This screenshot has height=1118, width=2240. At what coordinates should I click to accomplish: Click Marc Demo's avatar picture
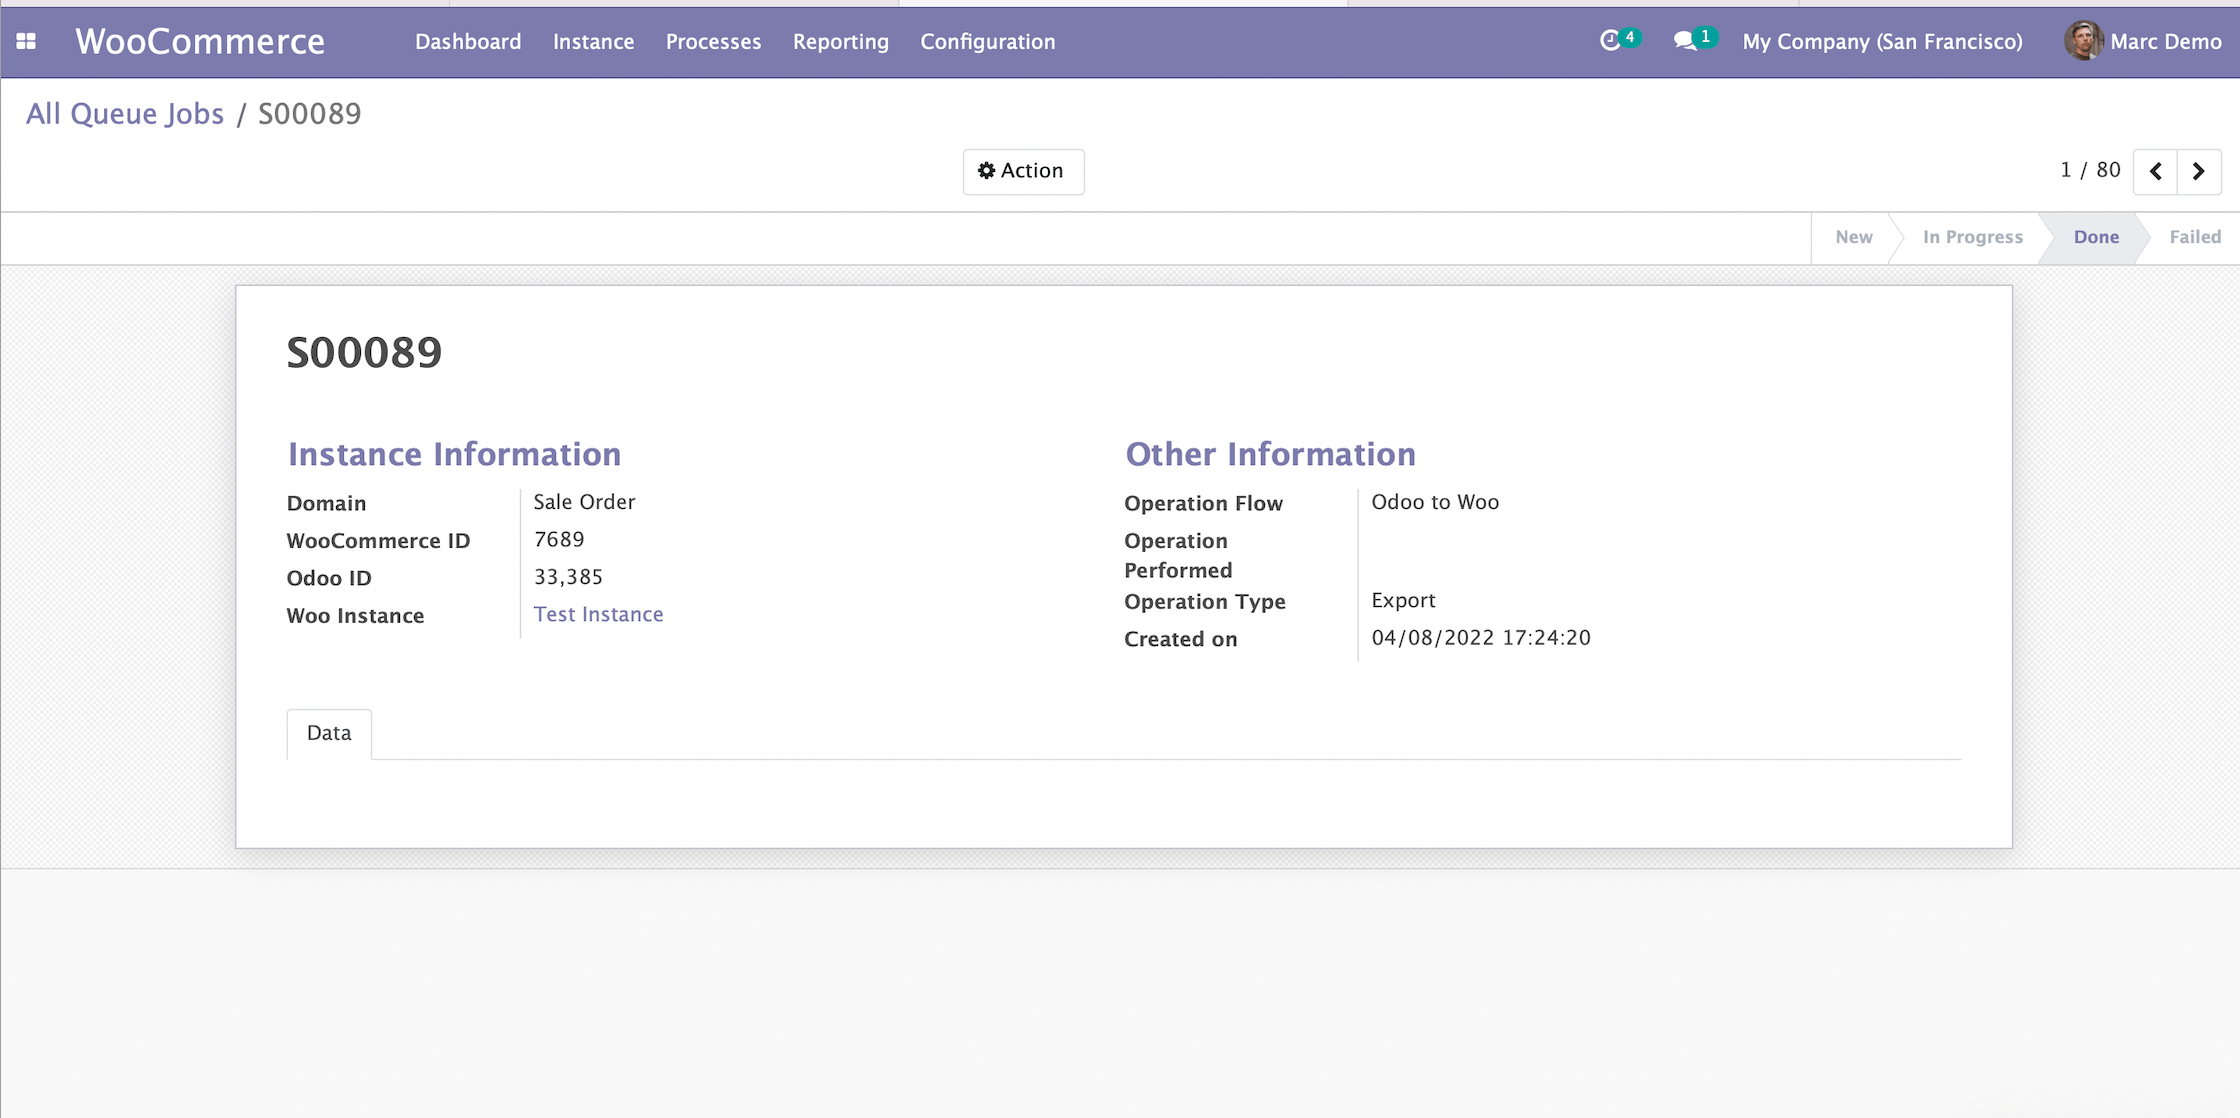click(2083, 41)
